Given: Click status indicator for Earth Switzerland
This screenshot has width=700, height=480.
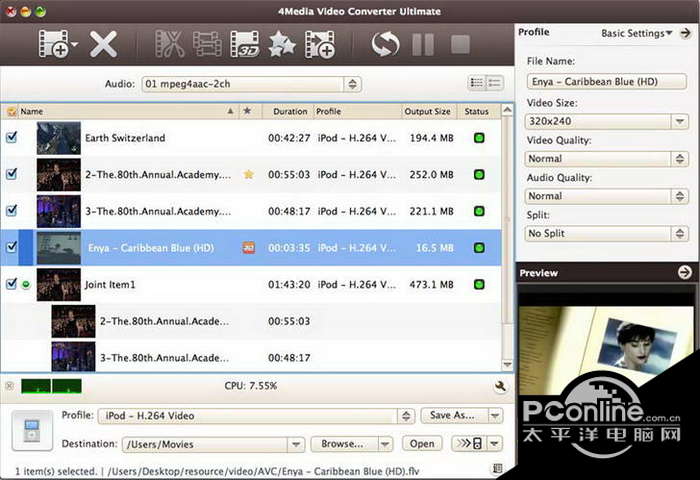Looking at the screenshot, I should click(x=479, y=138).
